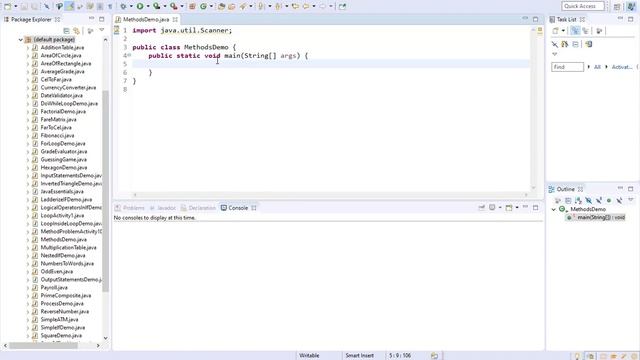This screenshot has height=360, width=640.
Task: Click the Package Explorer vertical scrollbar
Action: [x=106, y=190]
